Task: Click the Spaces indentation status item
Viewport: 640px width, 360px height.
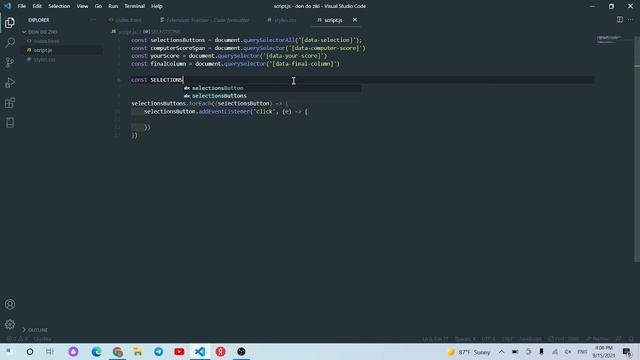Action: (465, 339)
